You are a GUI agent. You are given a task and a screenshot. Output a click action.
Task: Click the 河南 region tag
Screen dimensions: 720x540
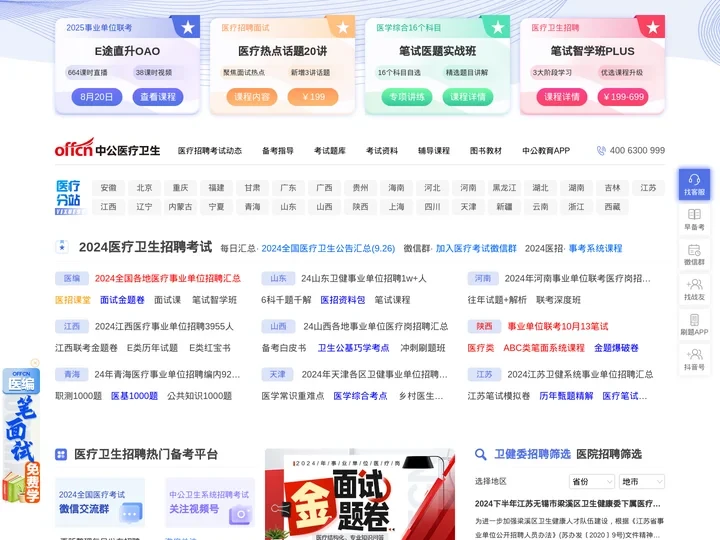pos(483,278)
